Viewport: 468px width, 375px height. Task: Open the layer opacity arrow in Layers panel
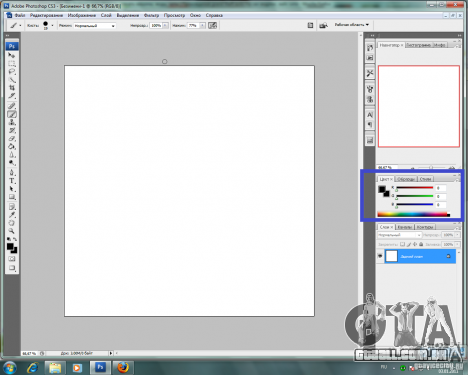point(457,235)
